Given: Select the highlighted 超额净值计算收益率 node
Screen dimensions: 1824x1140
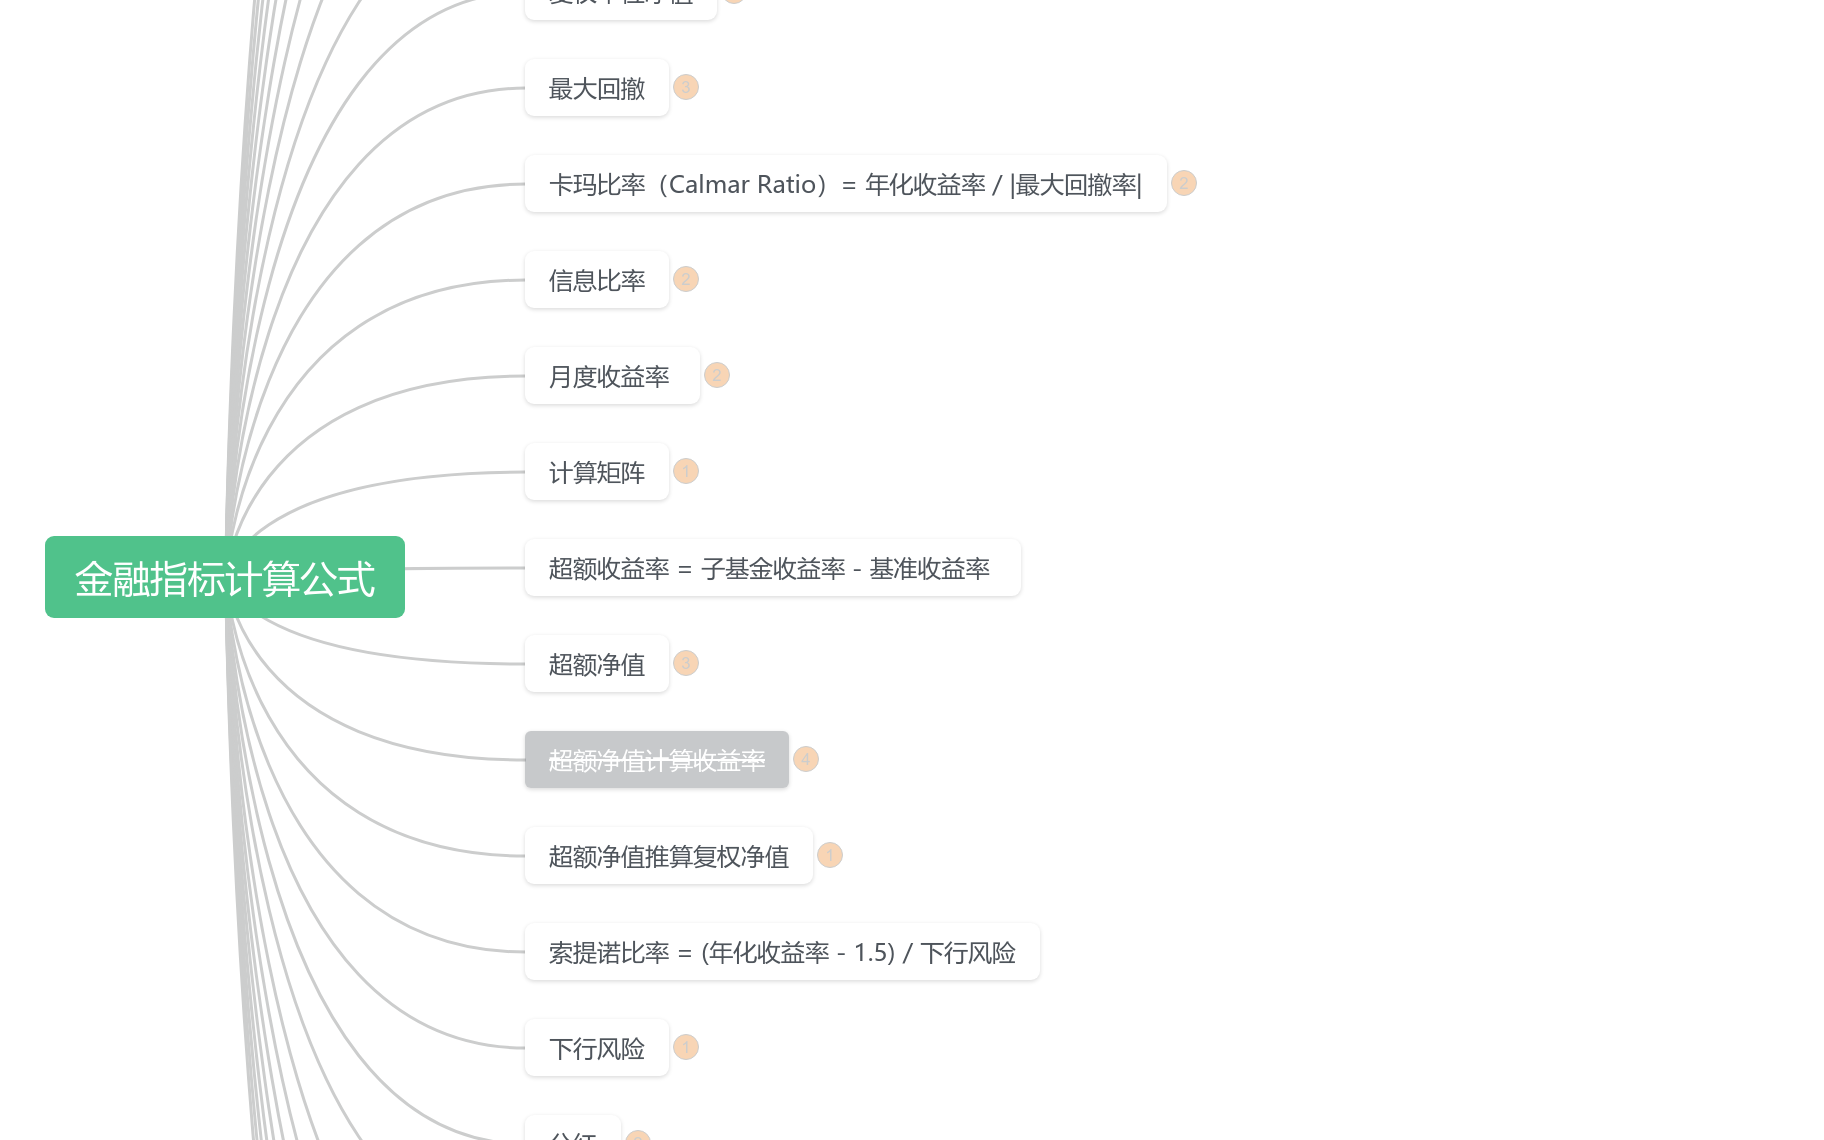Looking at the screenshot, I should point(656,759).
